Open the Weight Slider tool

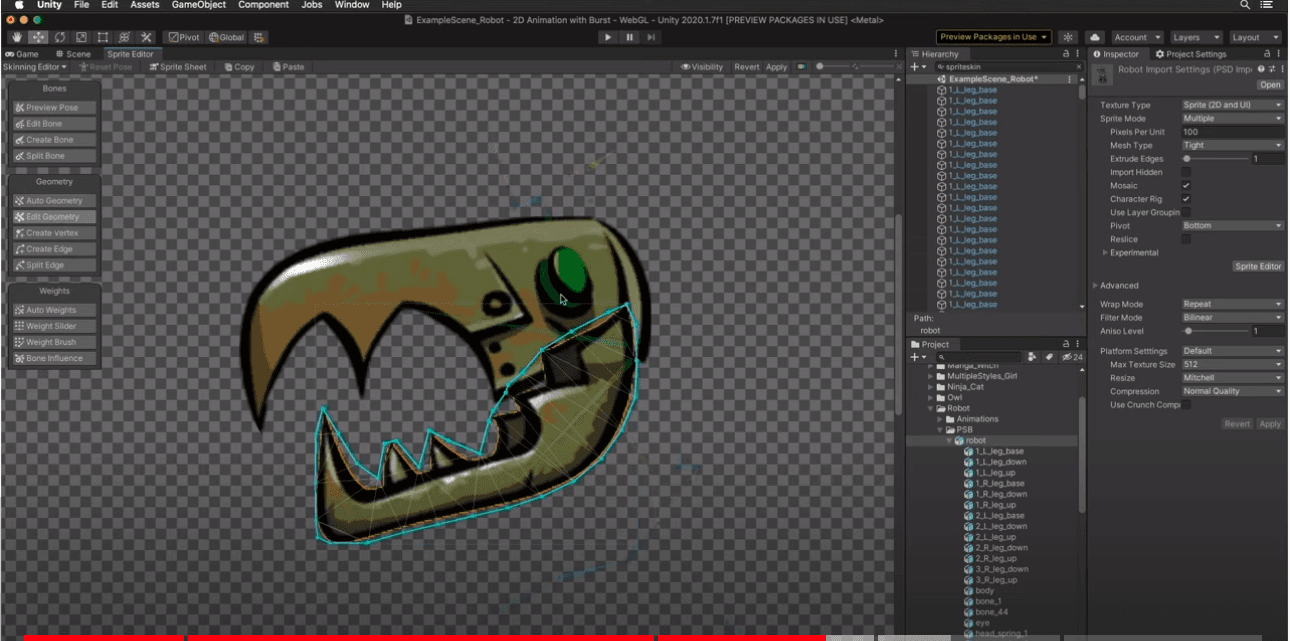click(x=54, y=326)
